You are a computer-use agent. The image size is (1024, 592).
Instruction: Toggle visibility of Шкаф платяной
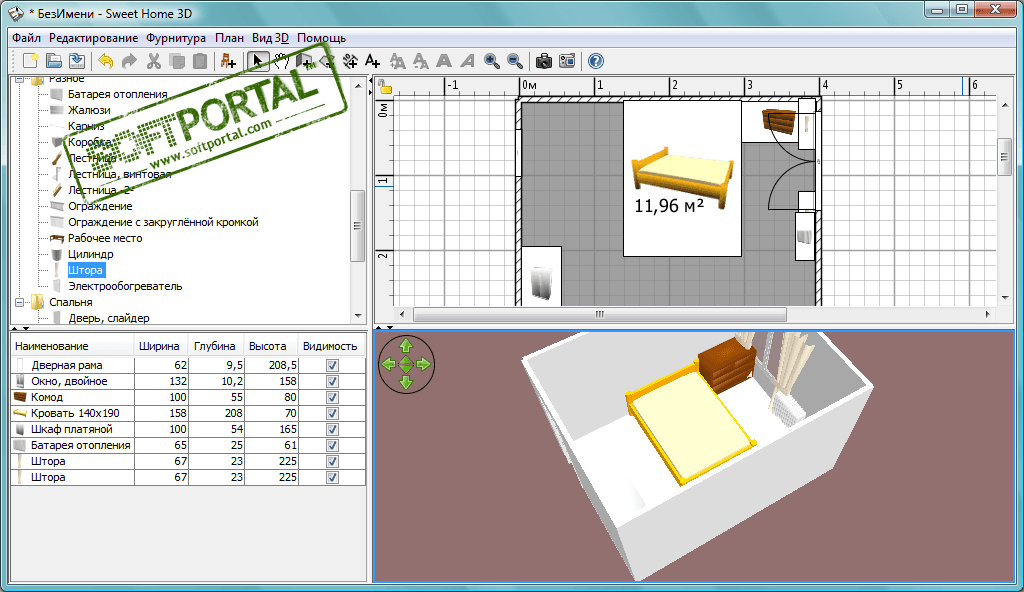point(332,429)
